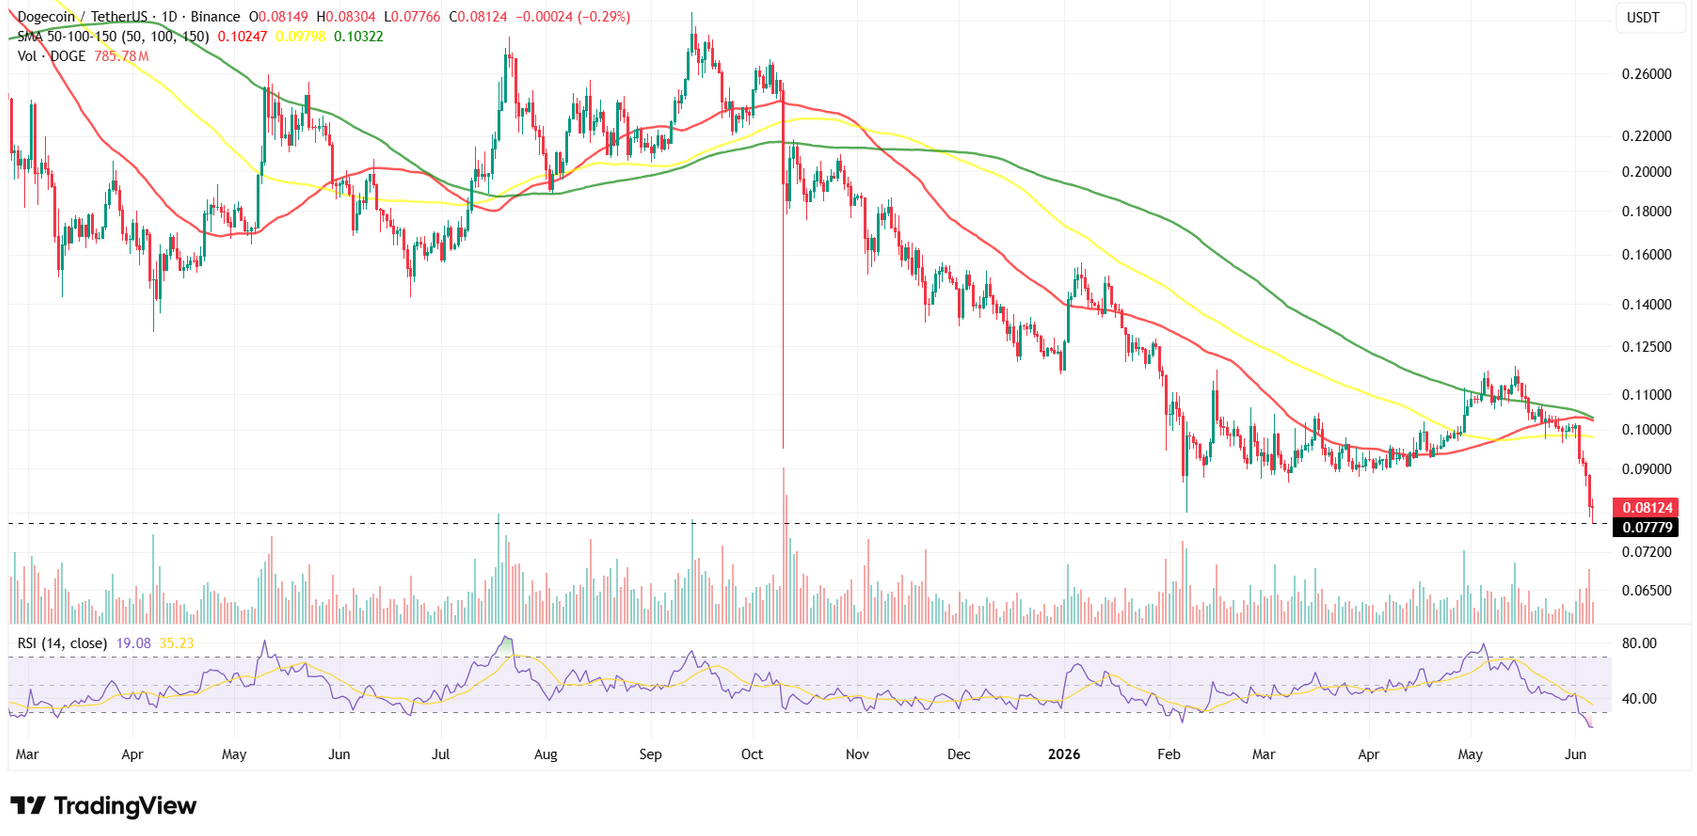This screenshot has width=1697, height=836.
Task: Click the Oct label on time axis
Action: point(752,754)
